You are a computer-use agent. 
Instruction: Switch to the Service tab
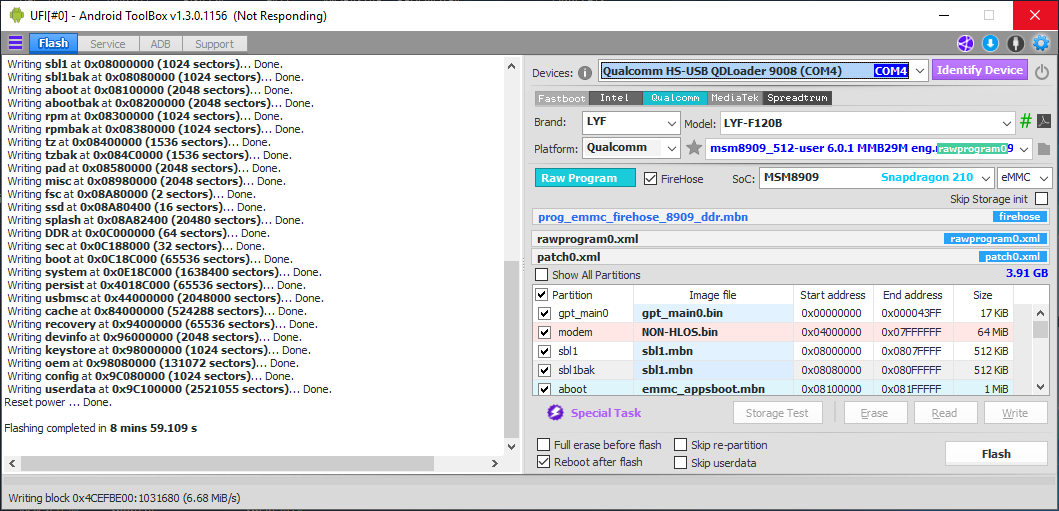click(108, 44)
